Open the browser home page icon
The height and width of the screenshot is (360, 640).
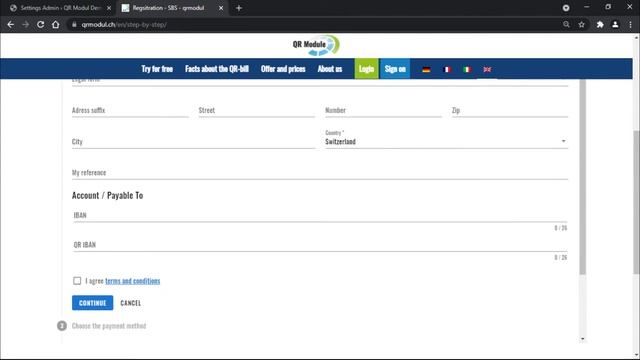click(56, 24)
